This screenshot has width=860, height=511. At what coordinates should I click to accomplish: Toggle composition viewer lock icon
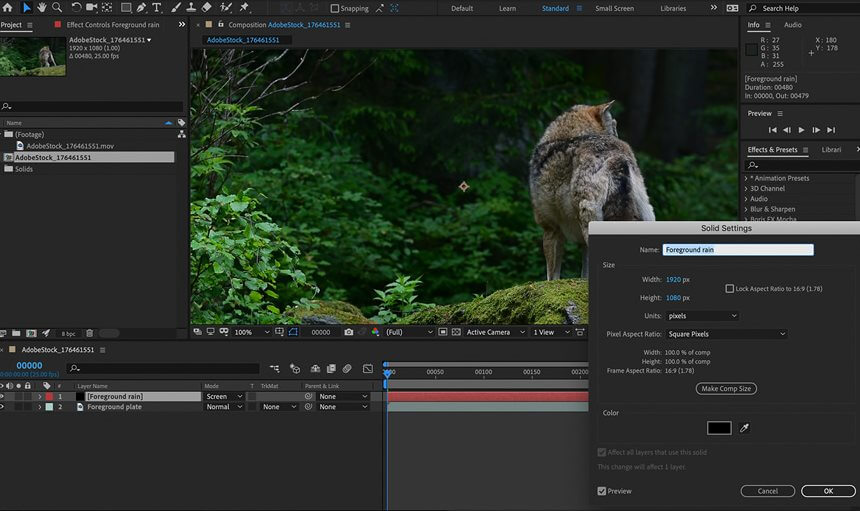221,25
